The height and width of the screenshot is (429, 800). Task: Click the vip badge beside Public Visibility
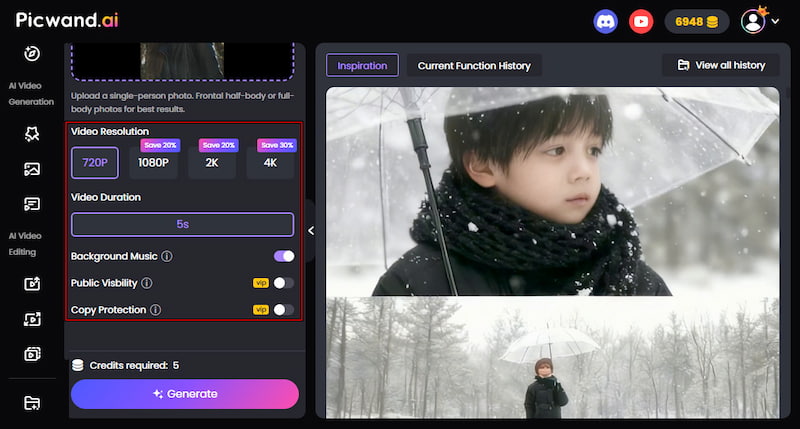(x=261, y=283)
